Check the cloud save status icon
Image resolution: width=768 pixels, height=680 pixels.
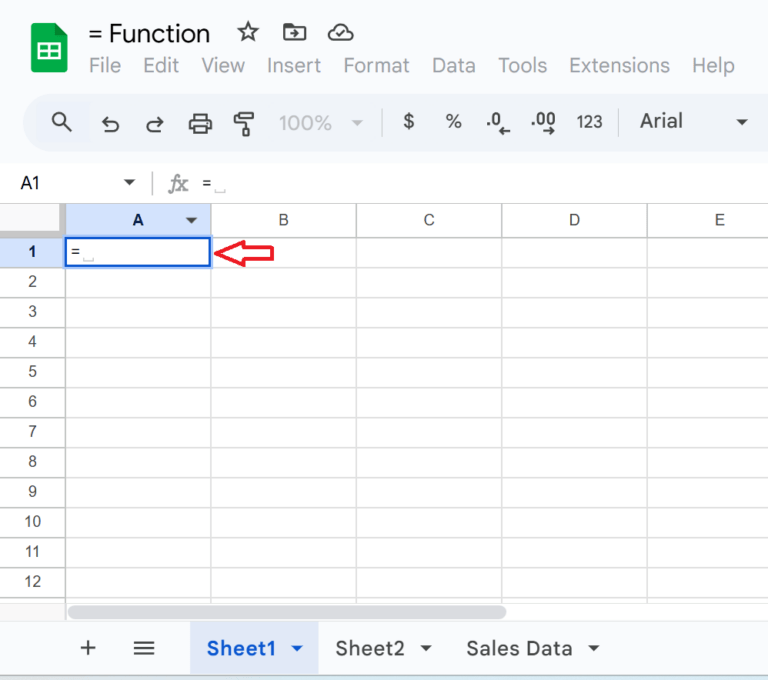tap(341, 32)
